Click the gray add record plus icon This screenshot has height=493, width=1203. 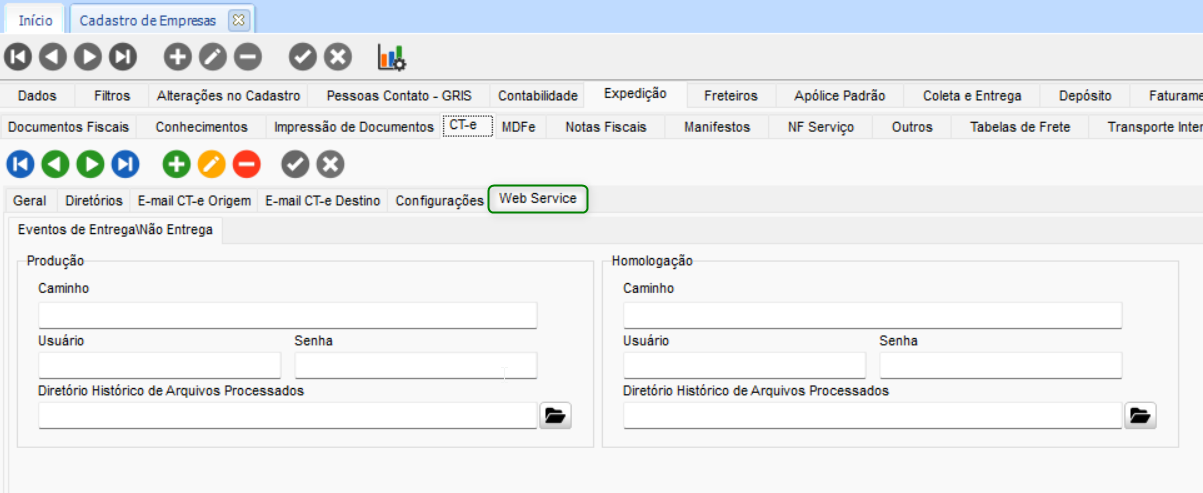tap(178, 57)
